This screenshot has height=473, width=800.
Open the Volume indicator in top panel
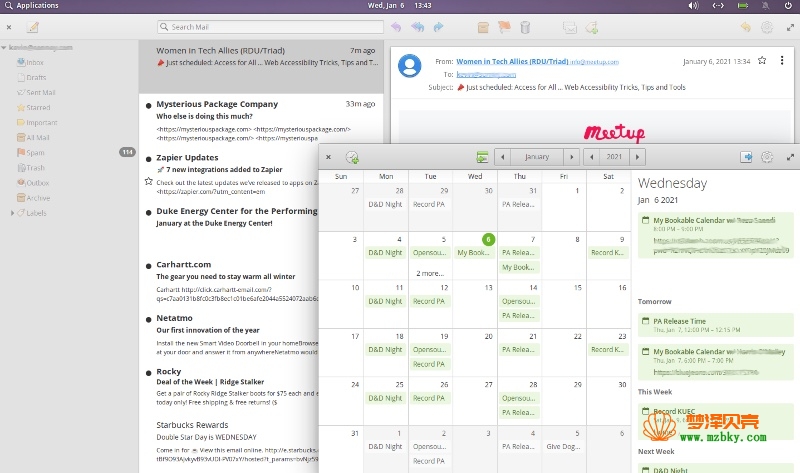pyautogui.click(x=693, y=6)
